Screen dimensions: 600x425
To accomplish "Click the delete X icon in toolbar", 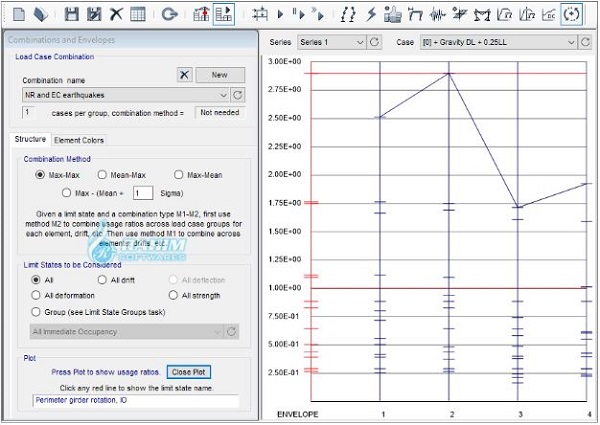I will (116, 14).
